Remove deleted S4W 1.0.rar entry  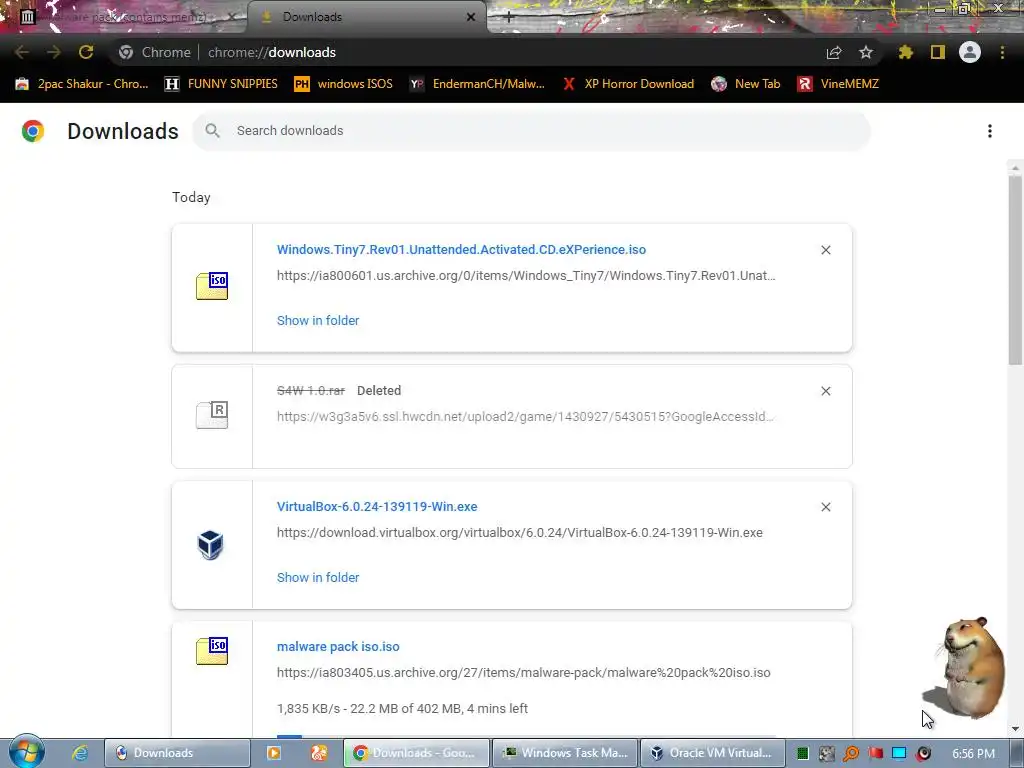click(x=825, y=391)
